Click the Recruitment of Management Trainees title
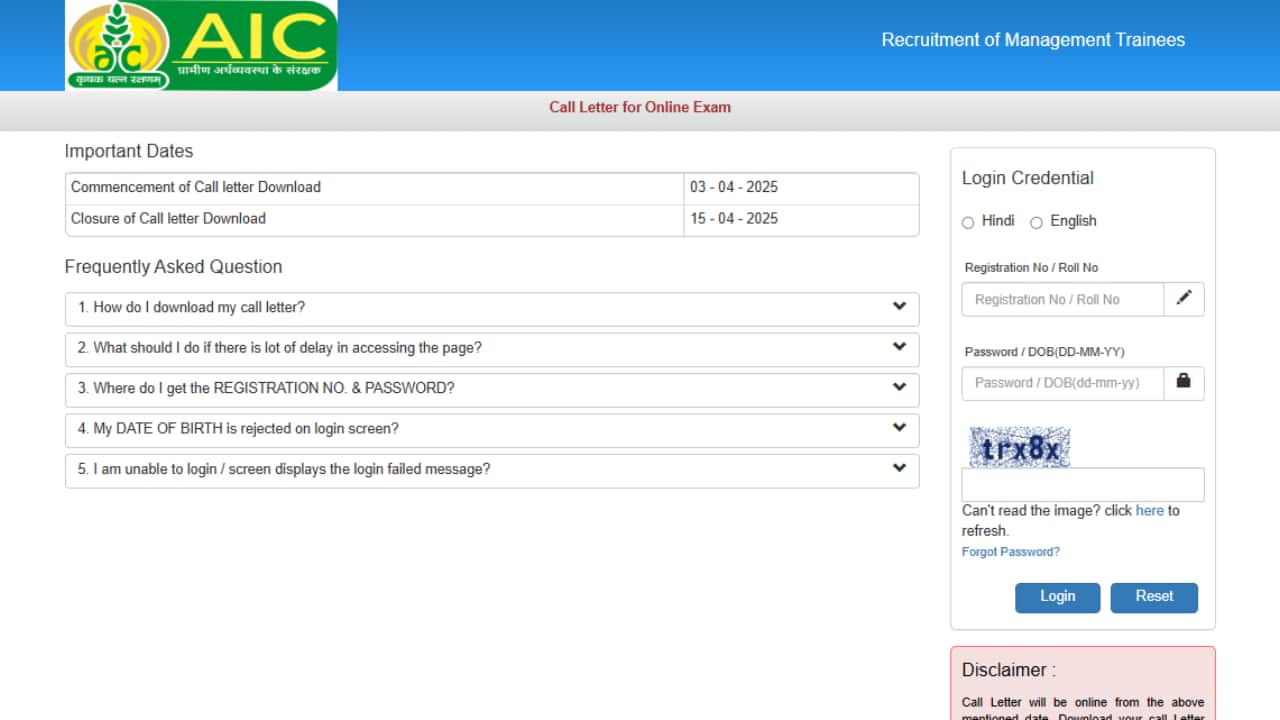This screenshot has height=720, width=1280. point(1033,40)
